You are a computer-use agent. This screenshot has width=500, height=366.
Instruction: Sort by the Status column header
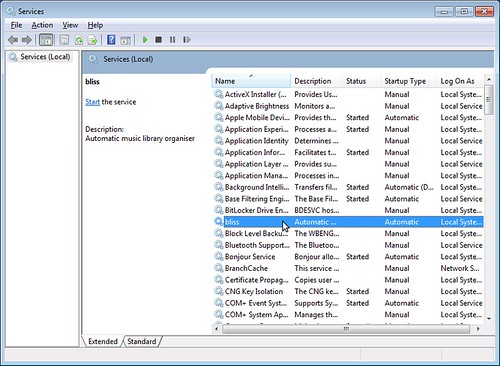(362, 81)
